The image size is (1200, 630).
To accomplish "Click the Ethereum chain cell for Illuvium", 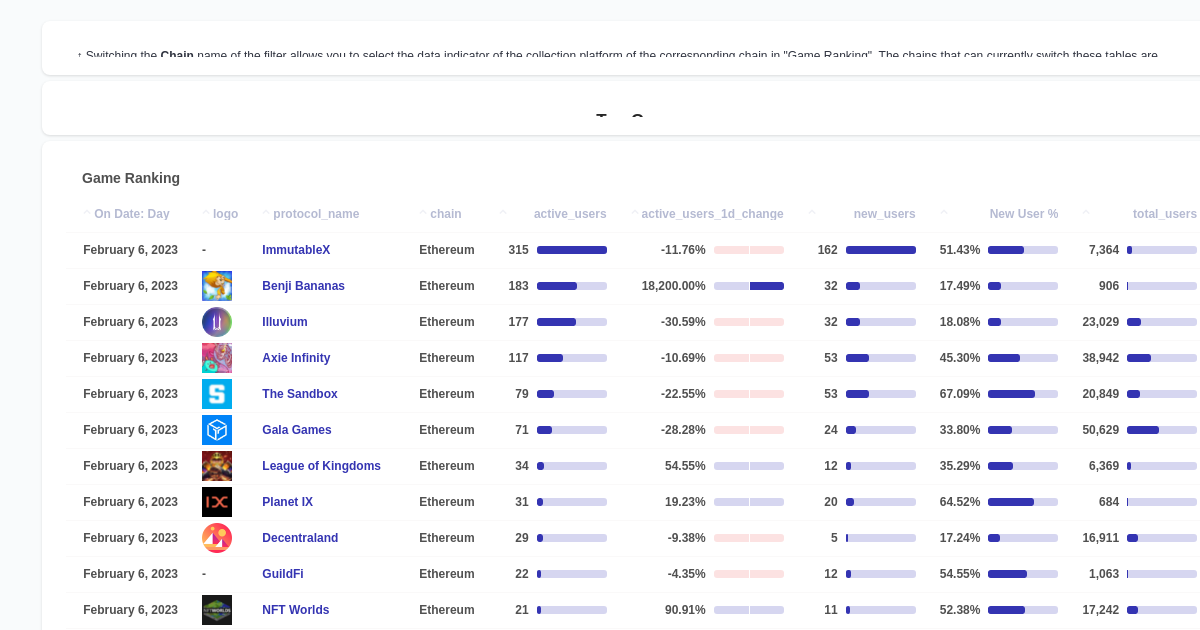I will [x=446, y=322].
